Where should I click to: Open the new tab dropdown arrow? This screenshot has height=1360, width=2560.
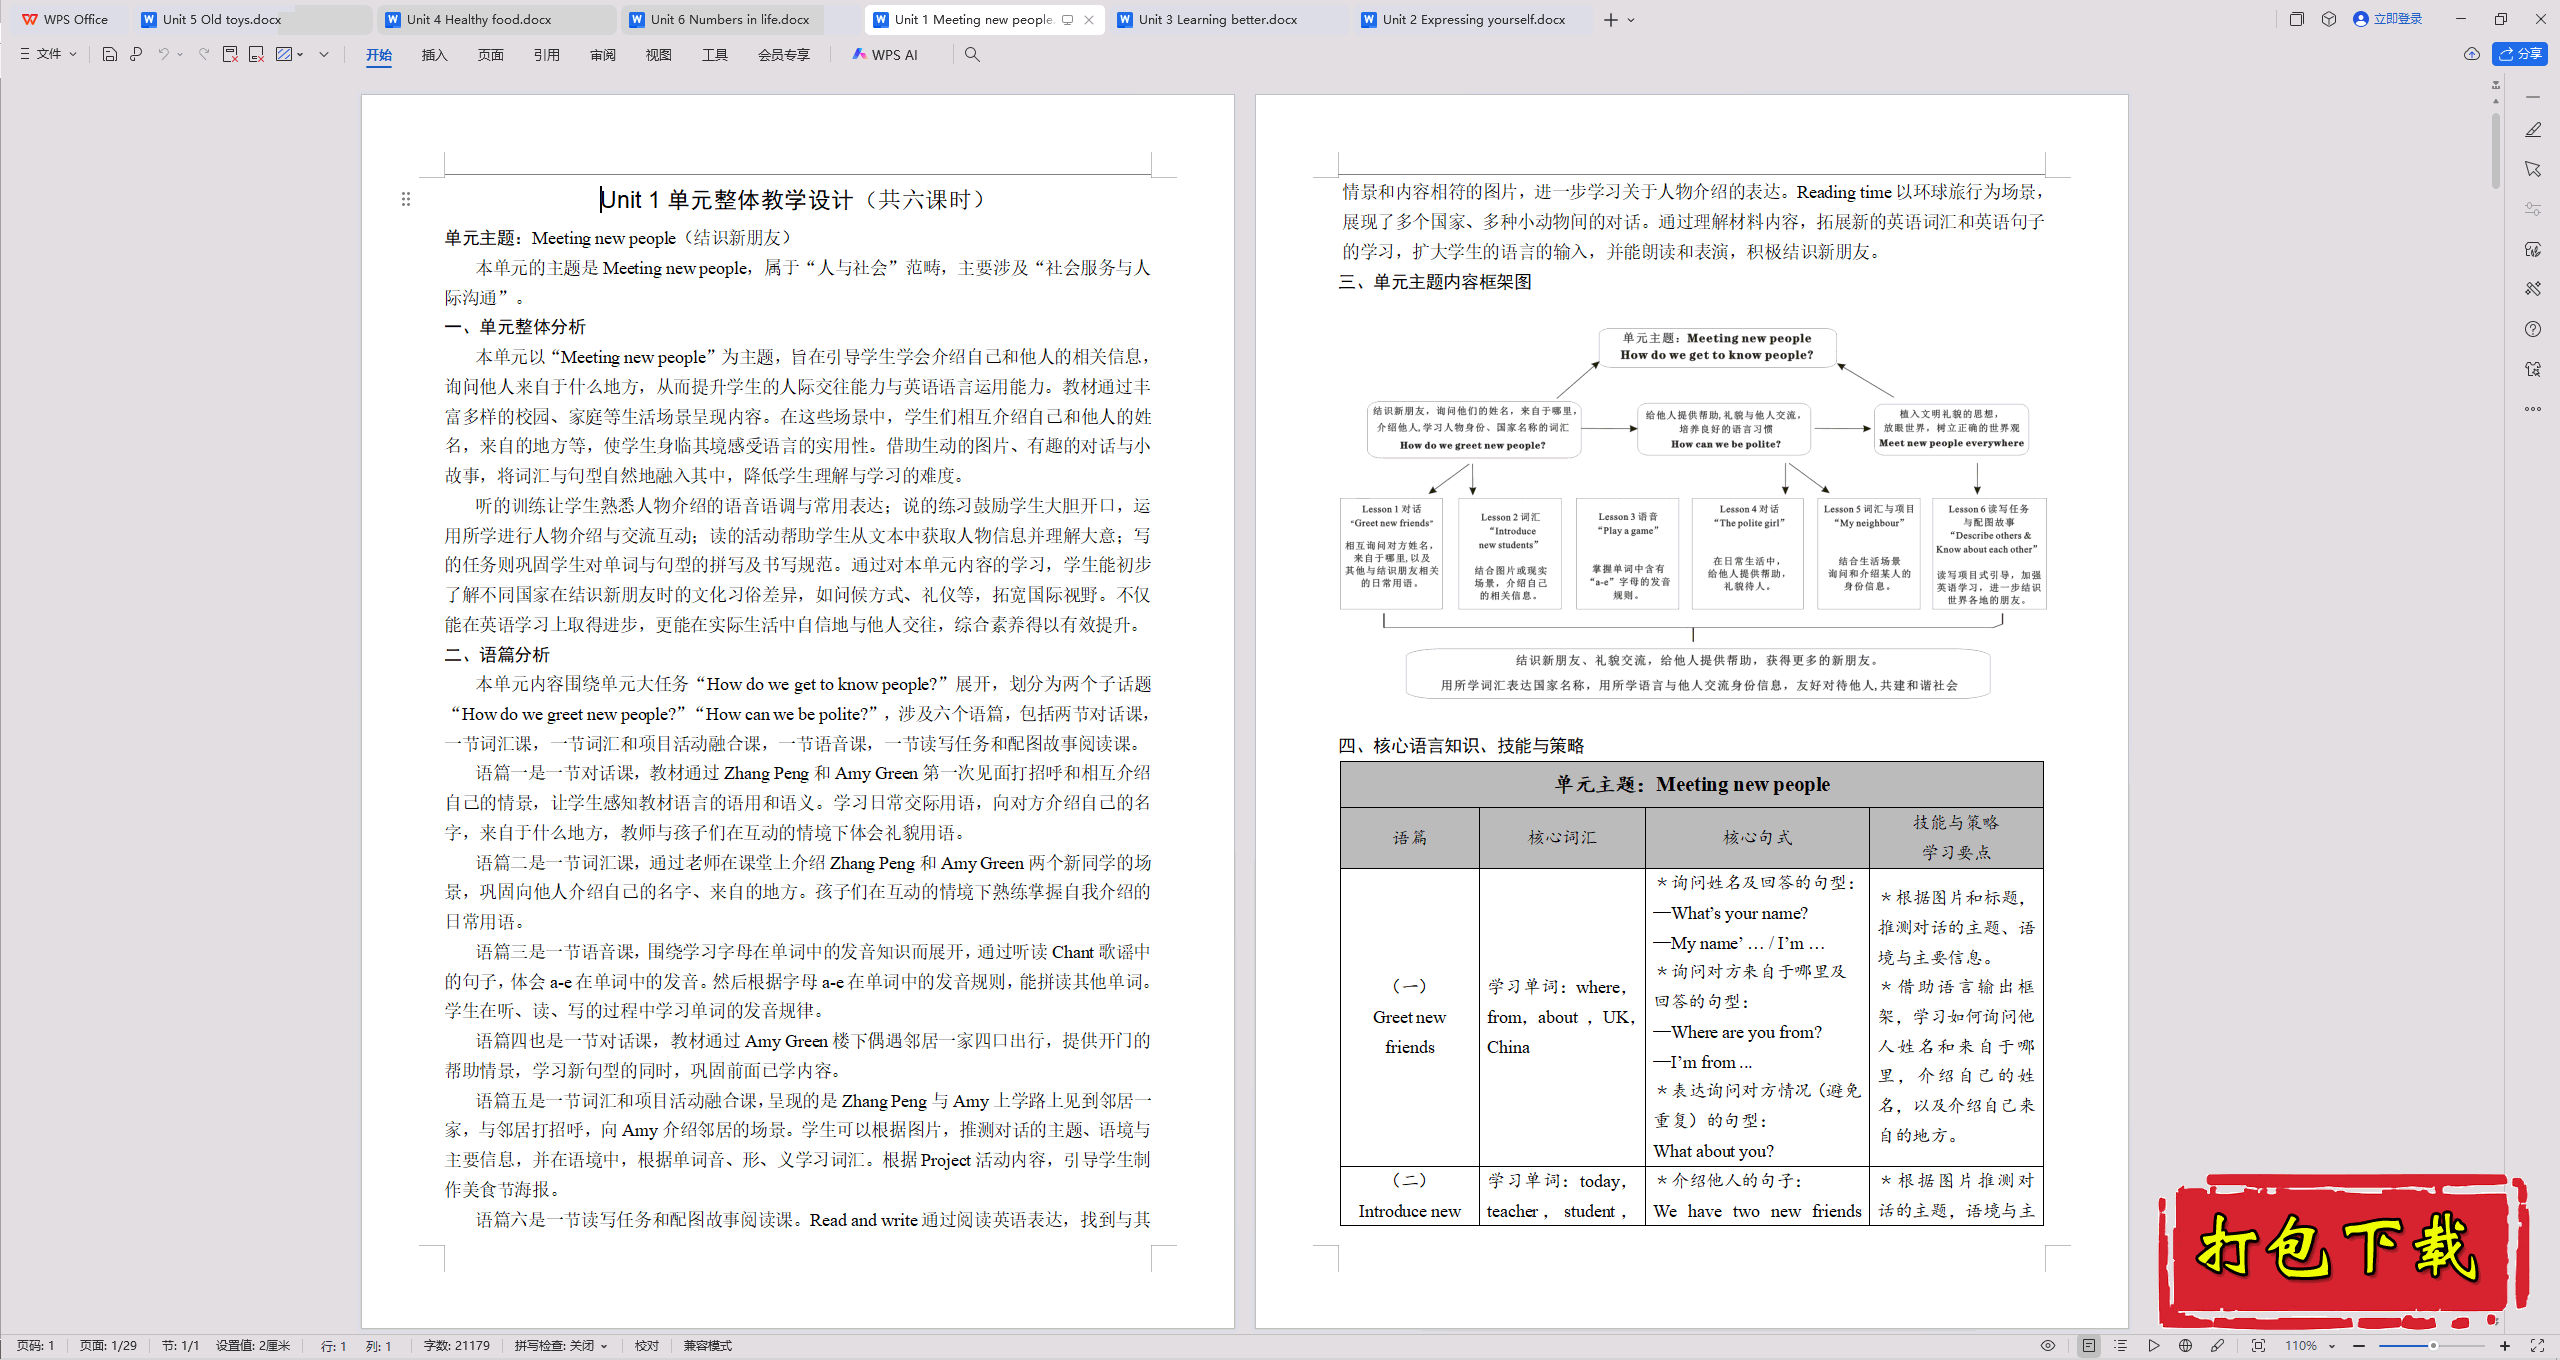pos(1631,20)
